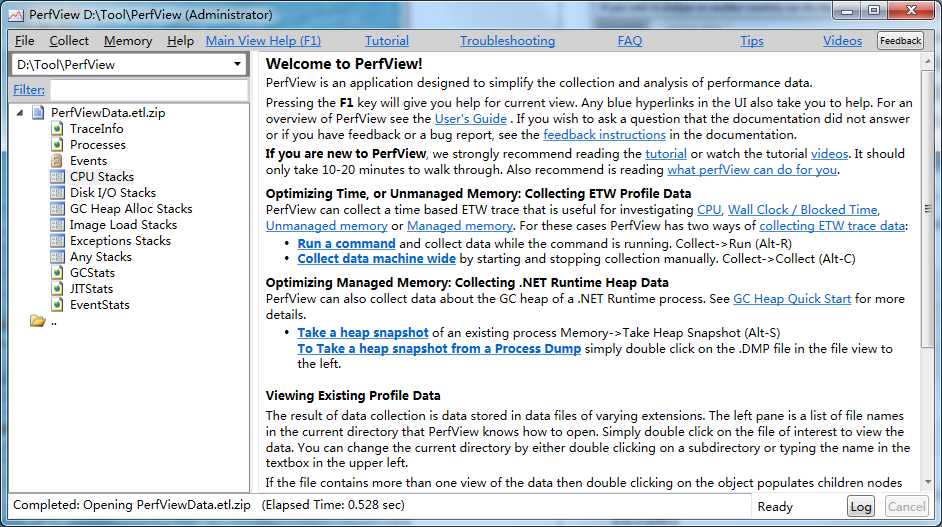Open Main View Help (F1) link
This screenshot has width=942, height=527.
[263, 40]
